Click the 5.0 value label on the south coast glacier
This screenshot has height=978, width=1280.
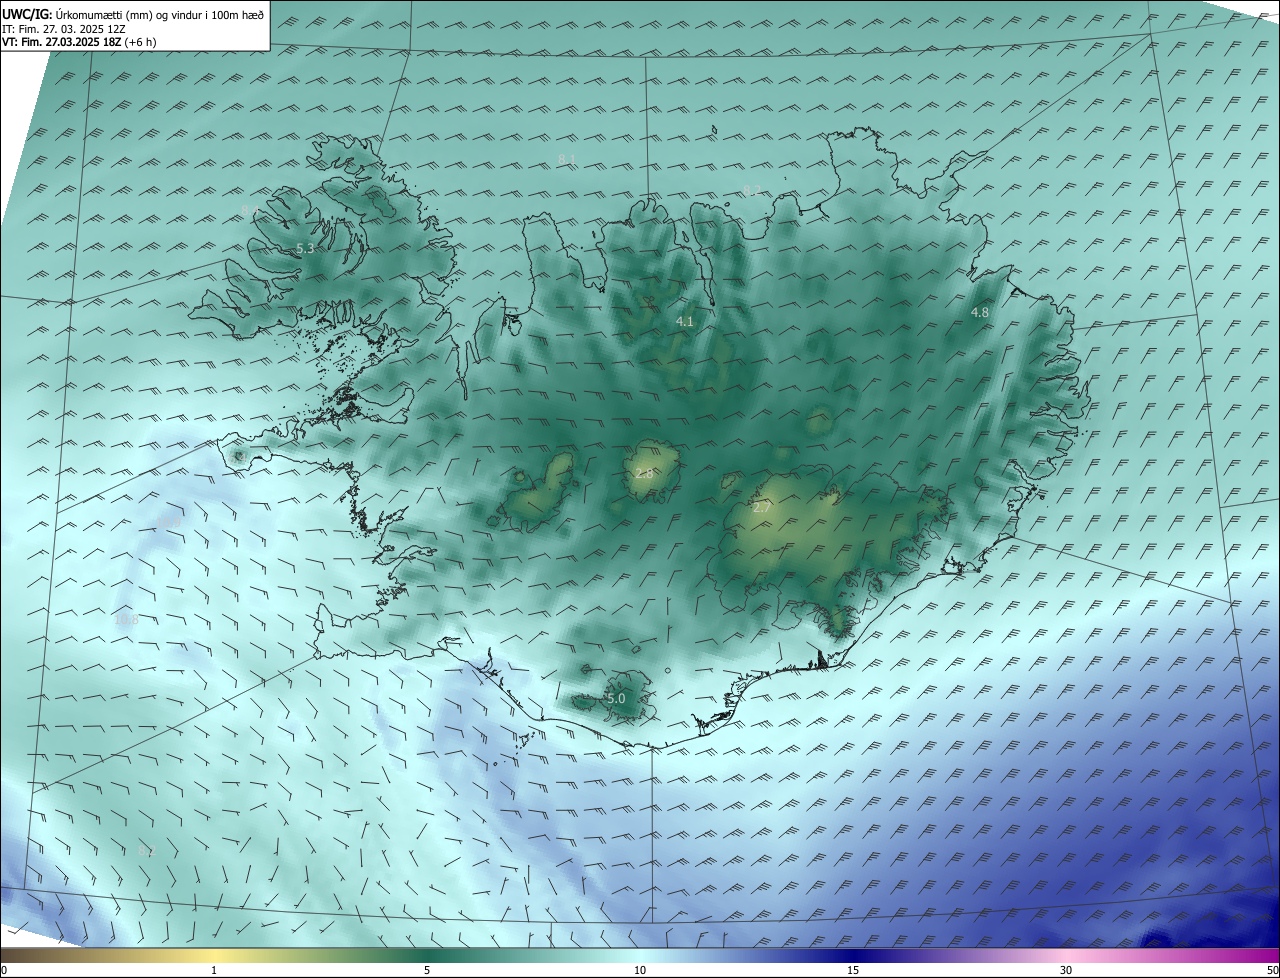click(616, 699)
